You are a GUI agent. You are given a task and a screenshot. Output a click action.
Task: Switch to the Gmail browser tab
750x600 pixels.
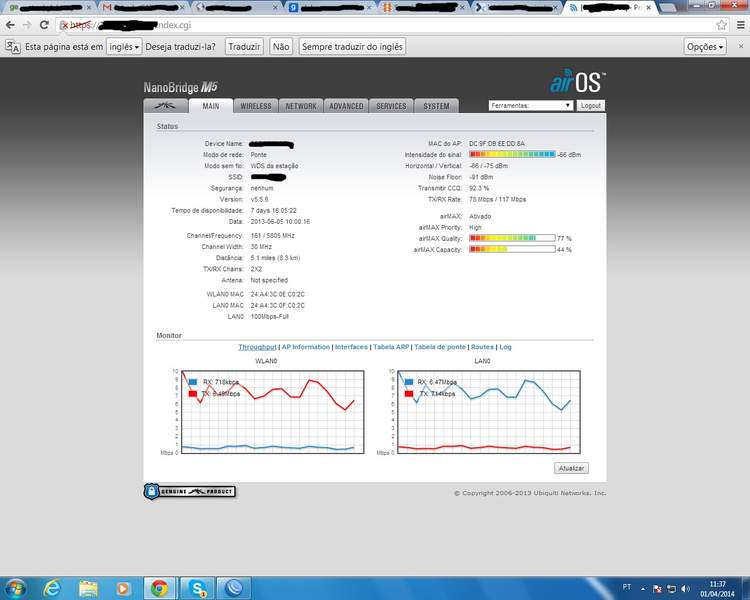tap(144, 8)
